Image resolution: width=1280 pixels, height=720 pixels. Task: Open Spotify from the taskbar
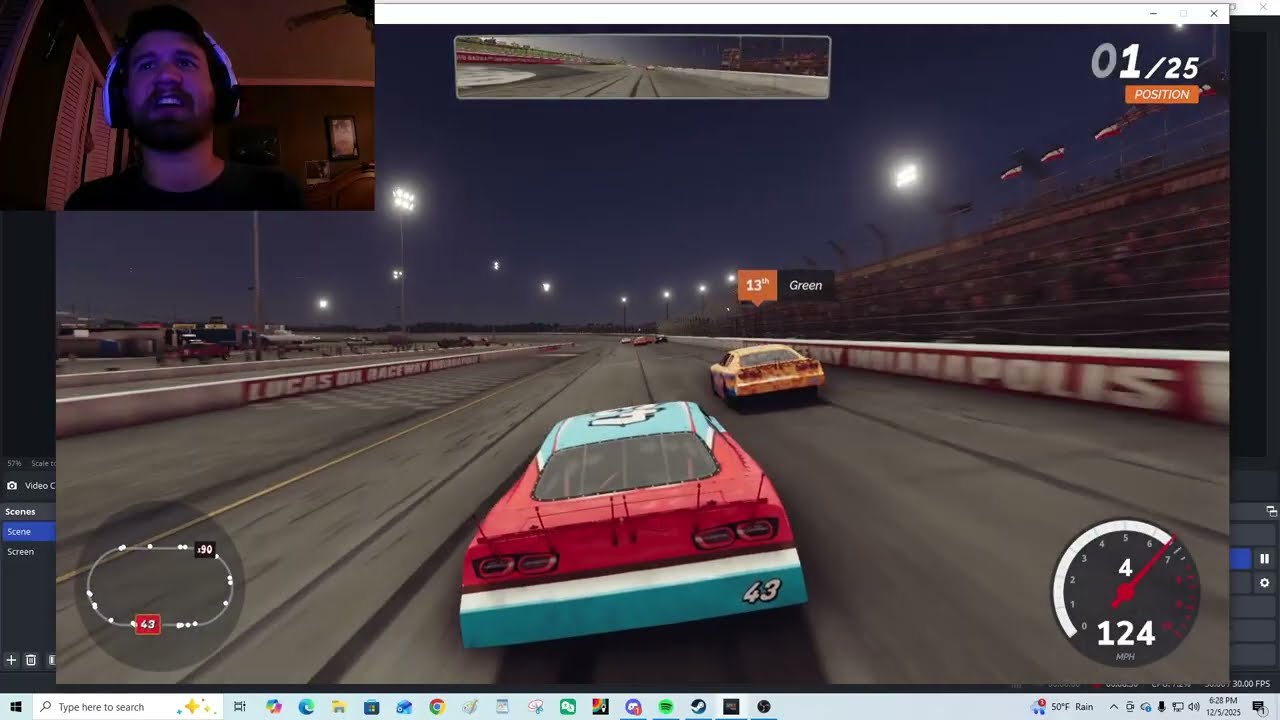tap(666, 707)
